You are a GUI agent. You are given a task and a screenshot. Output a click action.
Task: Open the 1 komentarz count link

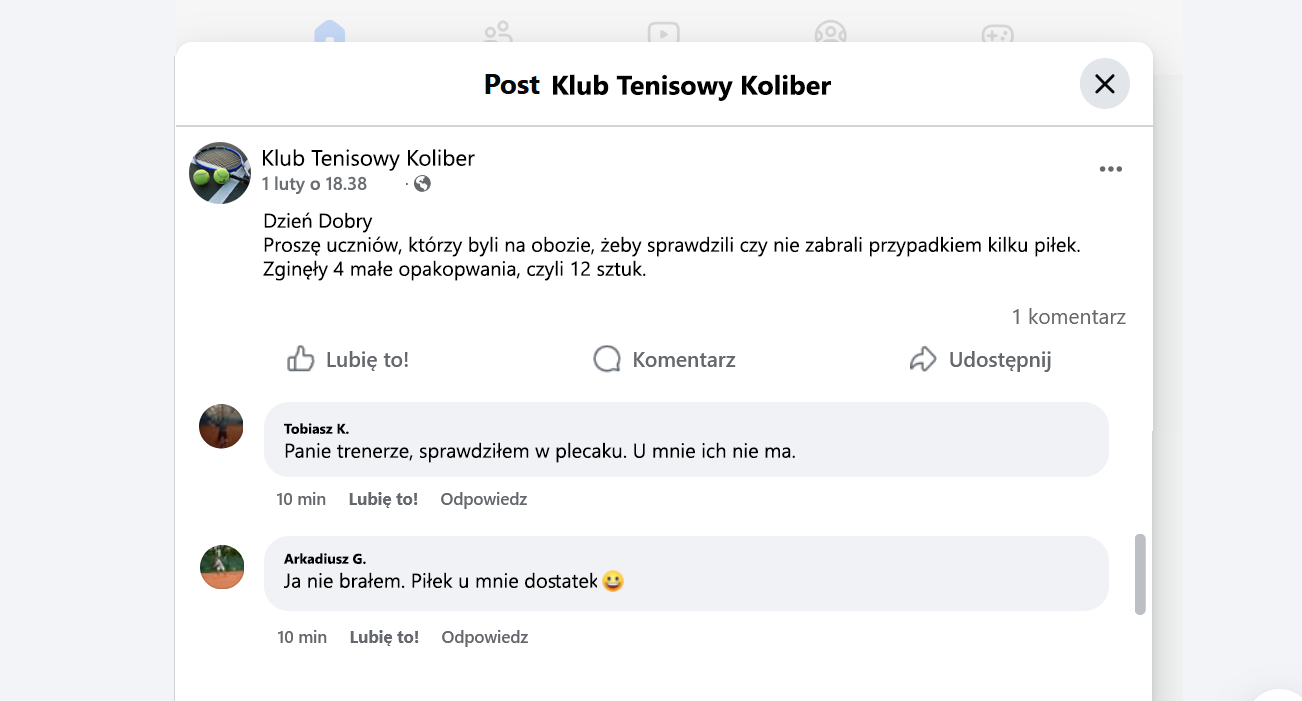pyautogui.click(x=1068, y=317)
